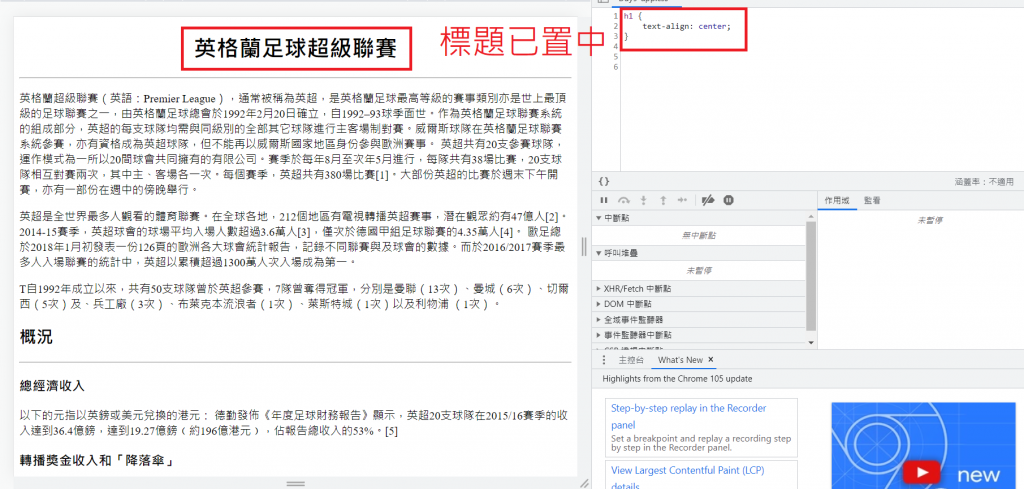Click the Highlights from the Chrome 105 update text

click(x=677, y=379)
